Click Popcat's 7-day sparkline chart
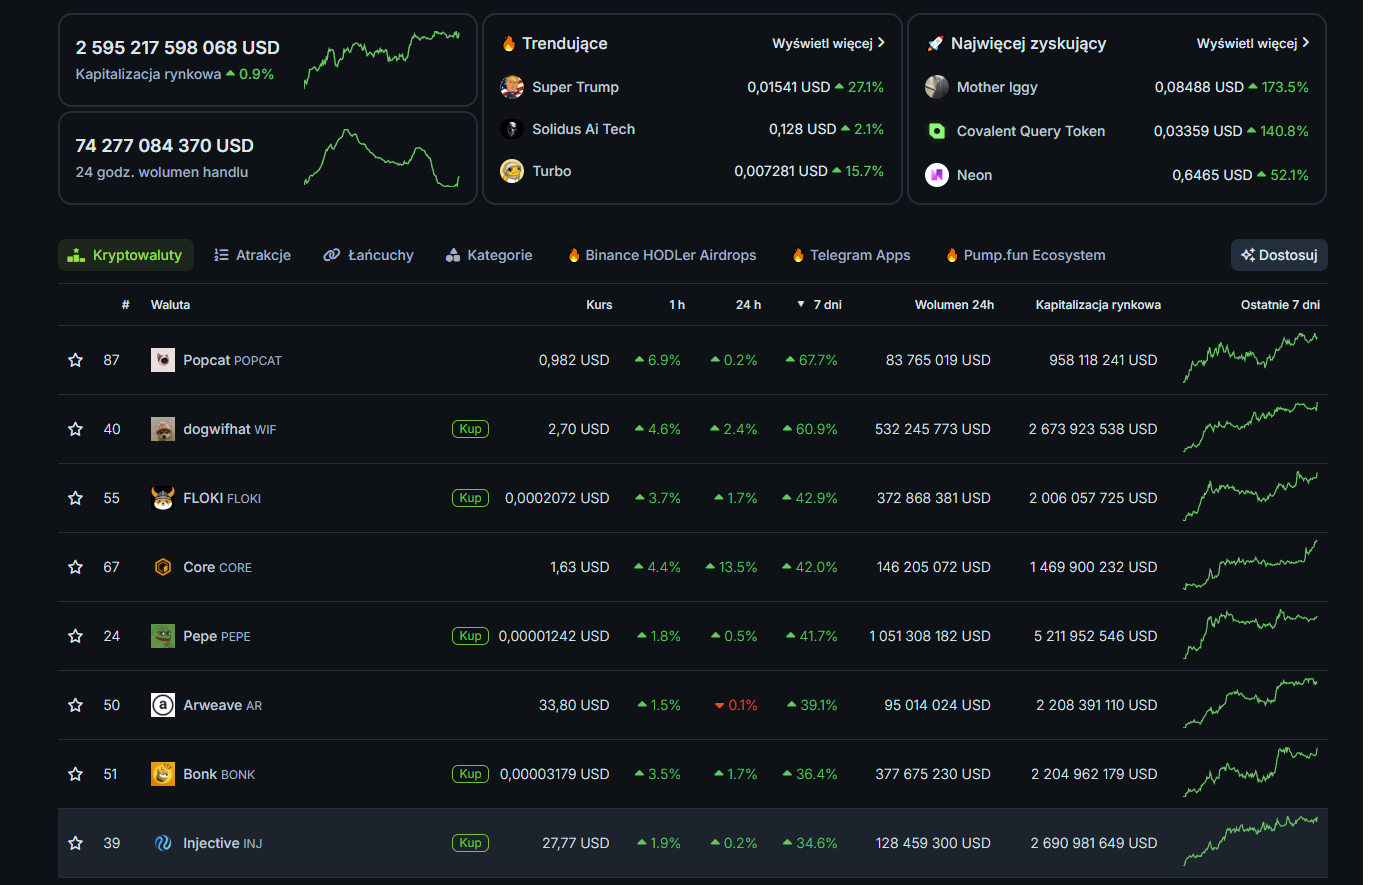1380x885 pixels. click(x=1251, y=358)
